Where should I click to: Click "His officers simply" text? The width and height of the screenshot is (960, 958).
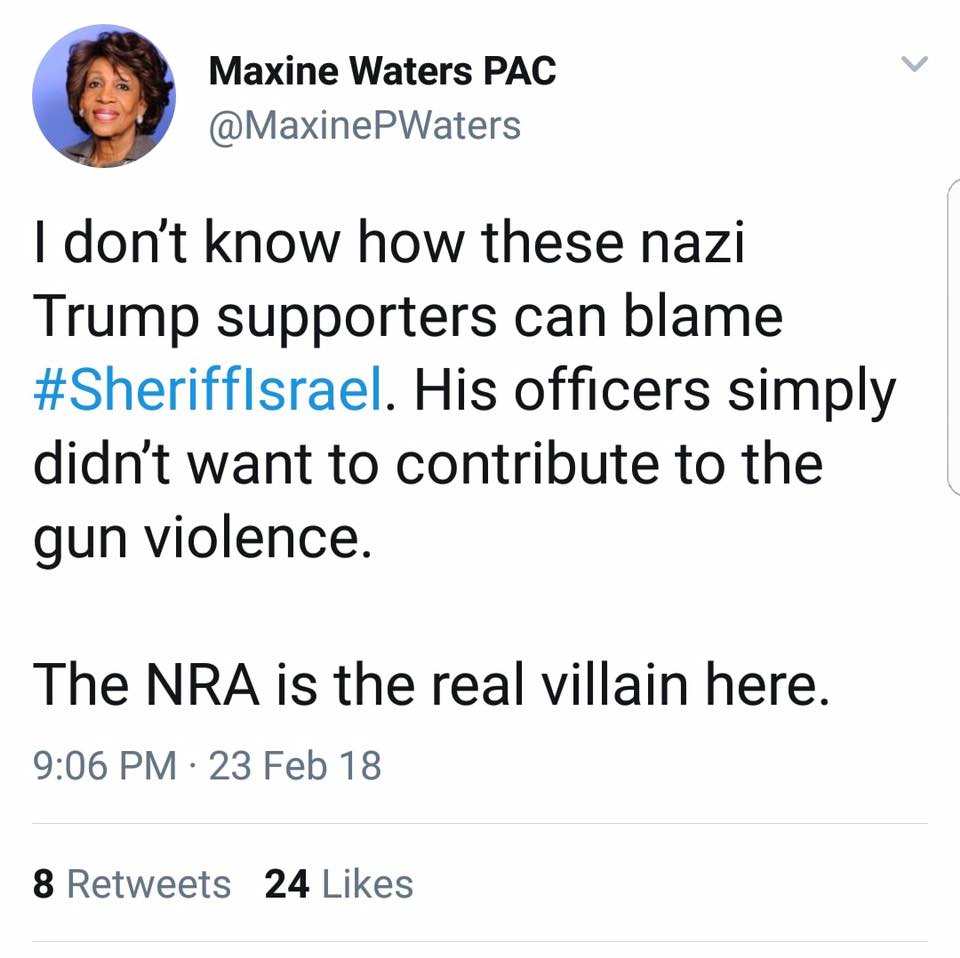coord(655,392)
